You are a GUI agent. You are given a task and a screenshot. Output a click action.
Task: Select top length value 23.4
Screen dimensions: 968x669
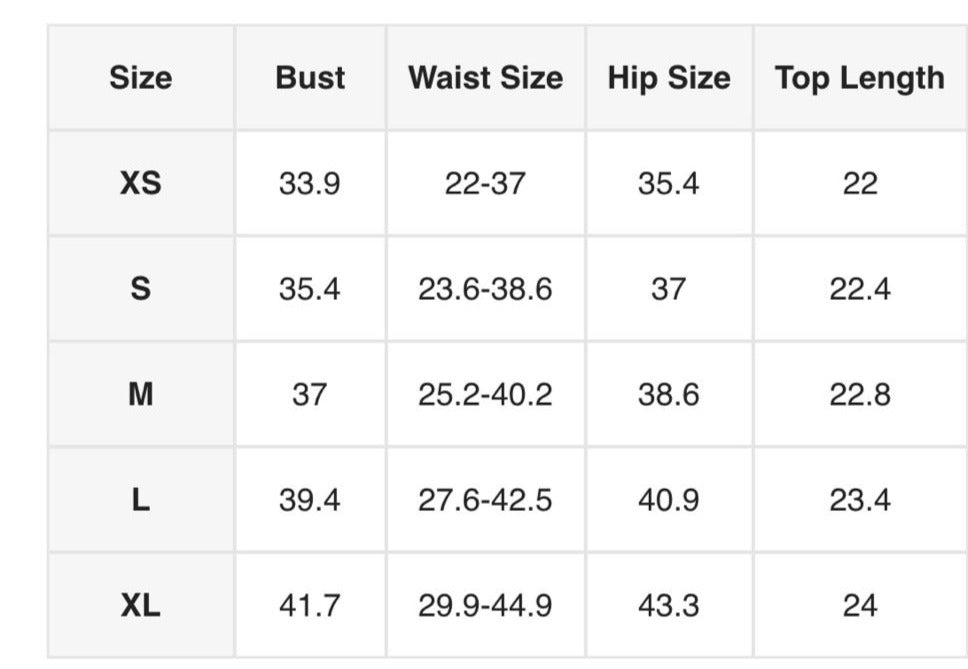tap(859, 500)
